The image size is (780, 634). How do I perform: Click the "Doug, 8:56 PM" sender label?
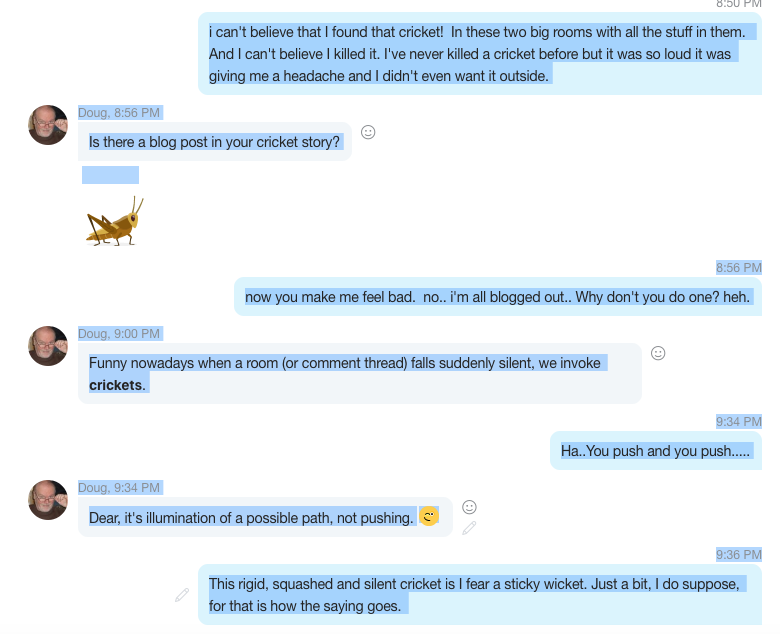pyautogui.click(x=119, y=112)
